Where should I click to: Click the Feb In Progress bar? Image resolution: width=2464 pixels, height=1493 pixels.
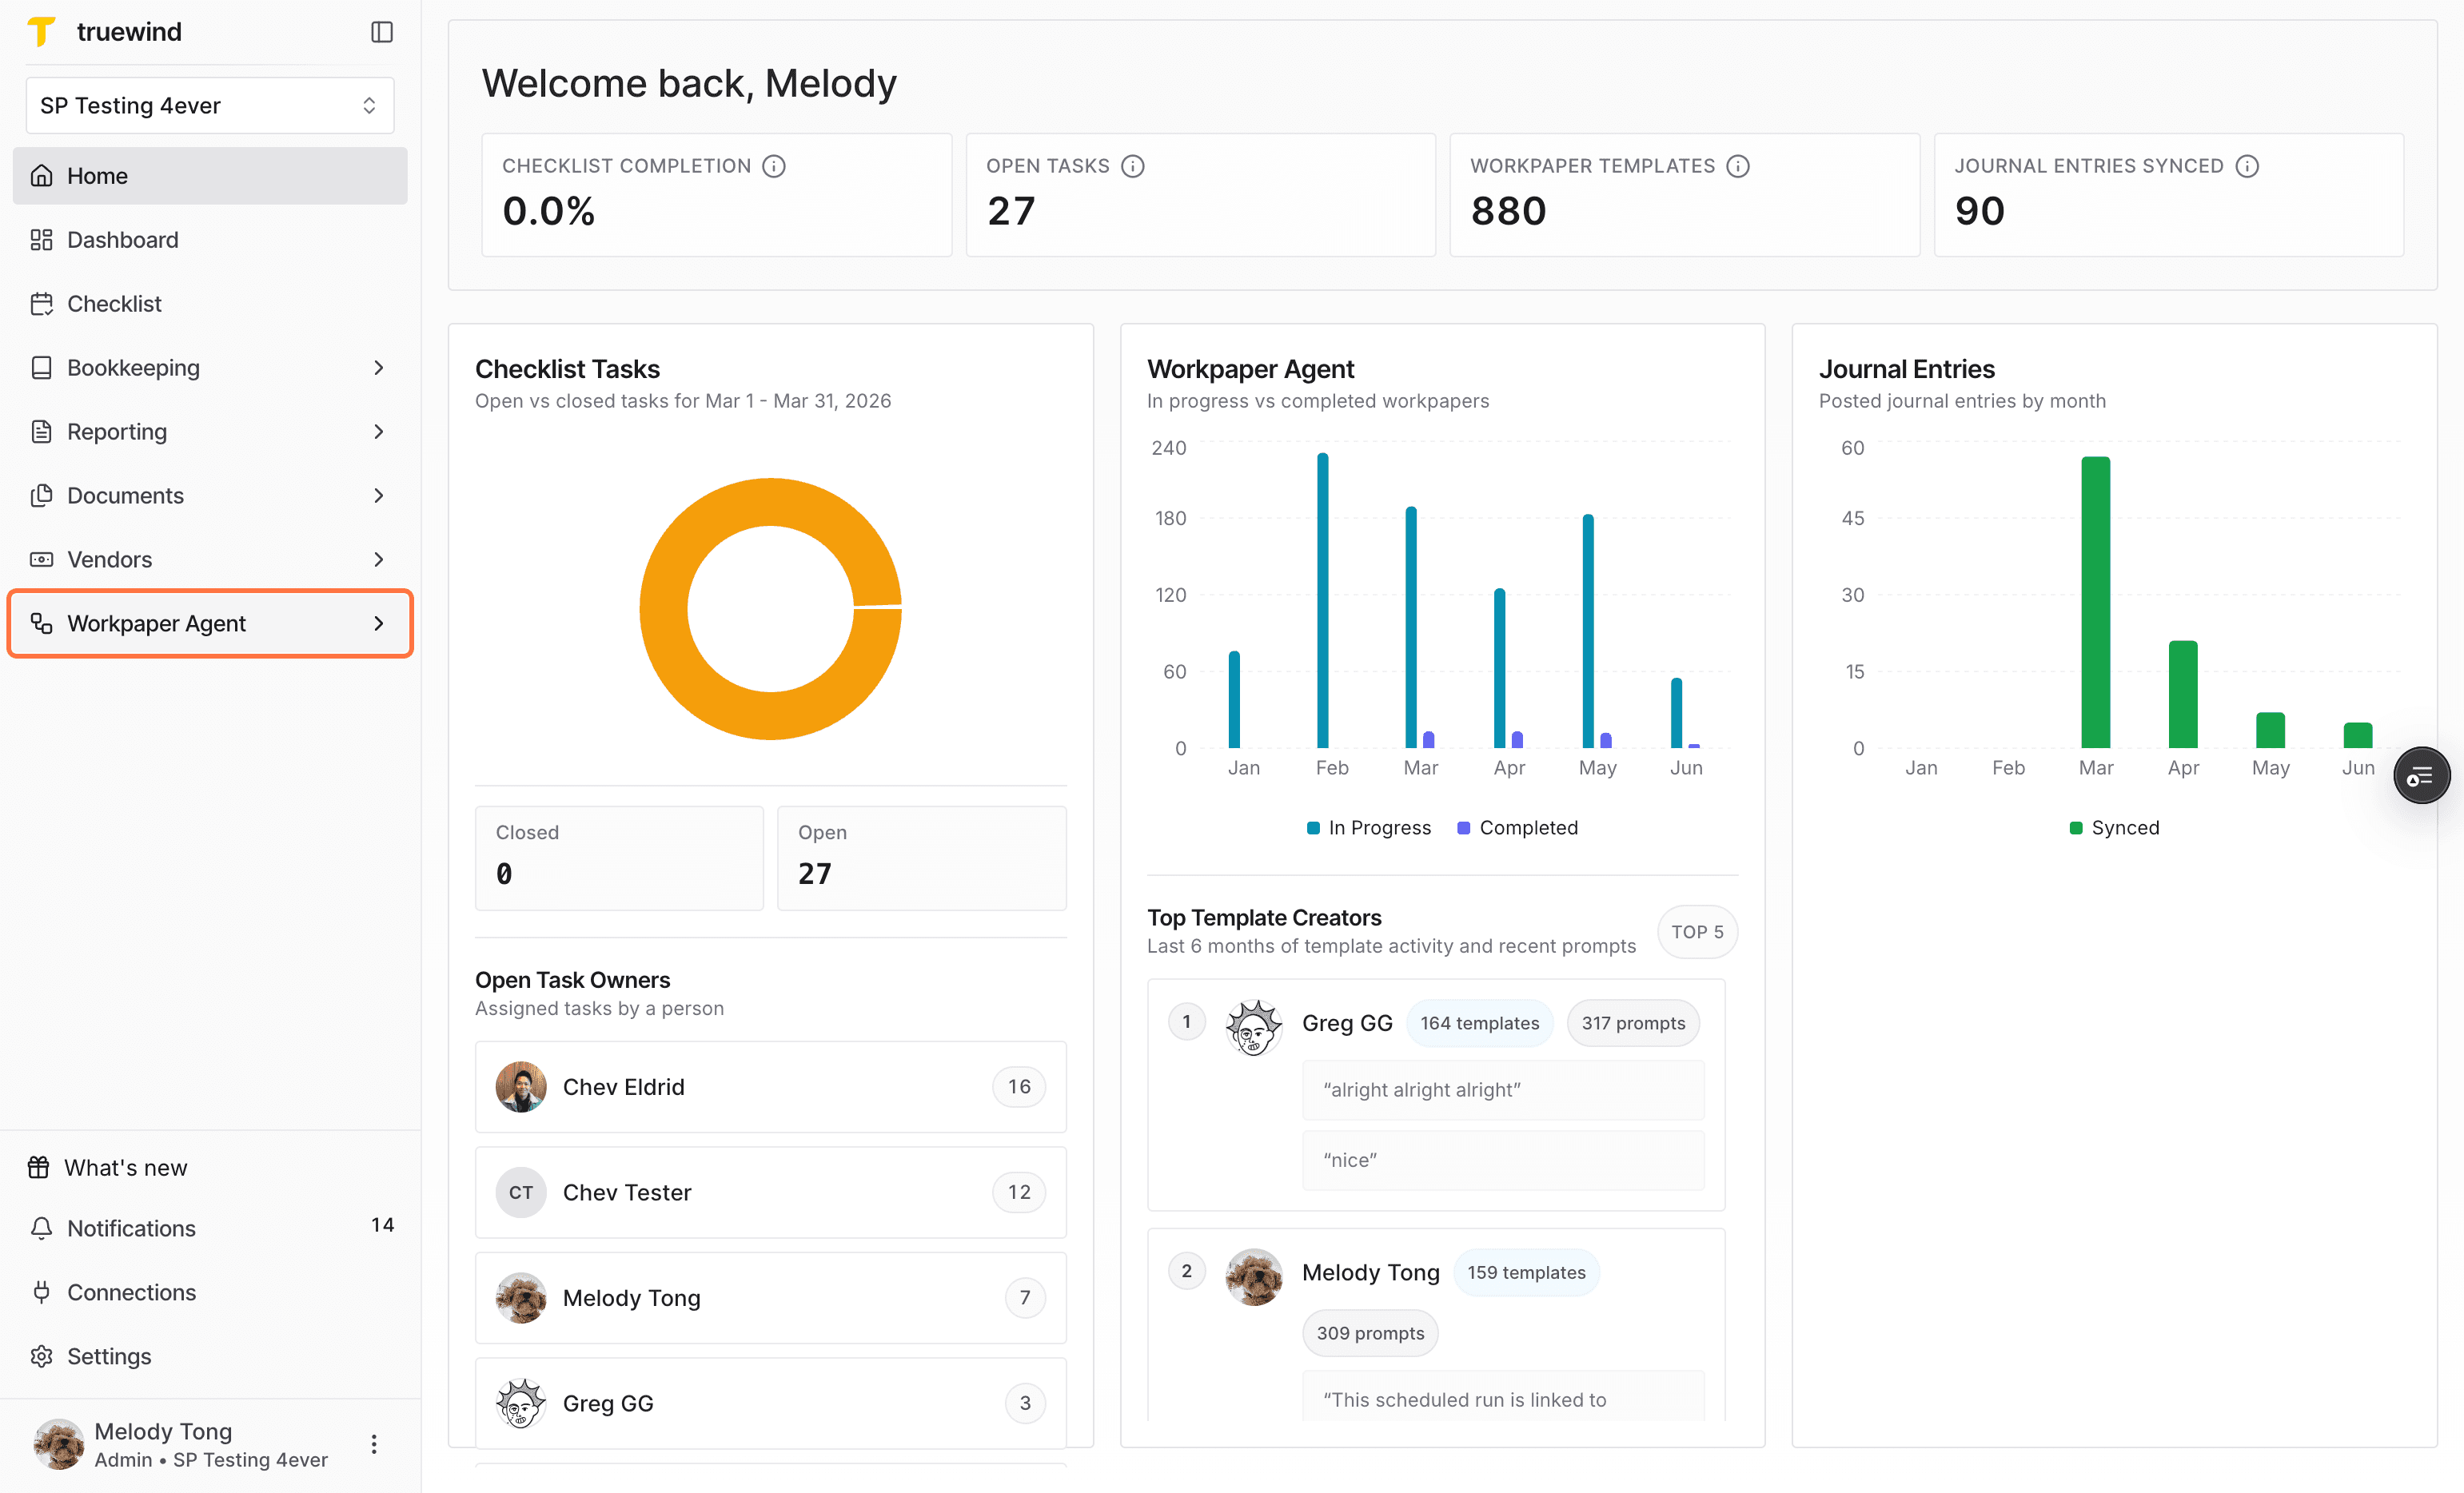click(x=1323, y=601)
